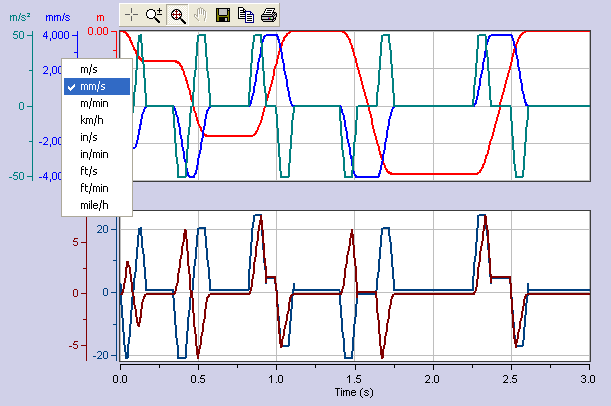Select ft/min from the unit list
Screen dimensions: 611x406
[x=93, y=188]
